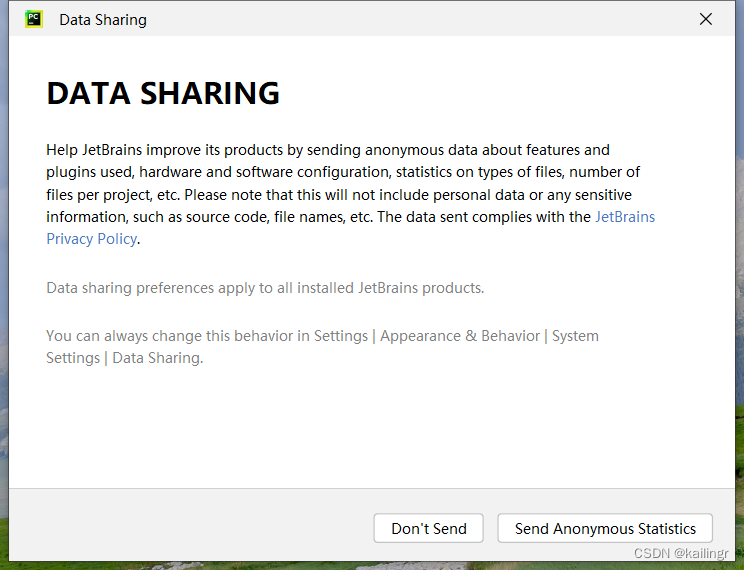Click the 'Data sharing preferences apply' note
Screen dimensions: 744x570
[265, 288]
